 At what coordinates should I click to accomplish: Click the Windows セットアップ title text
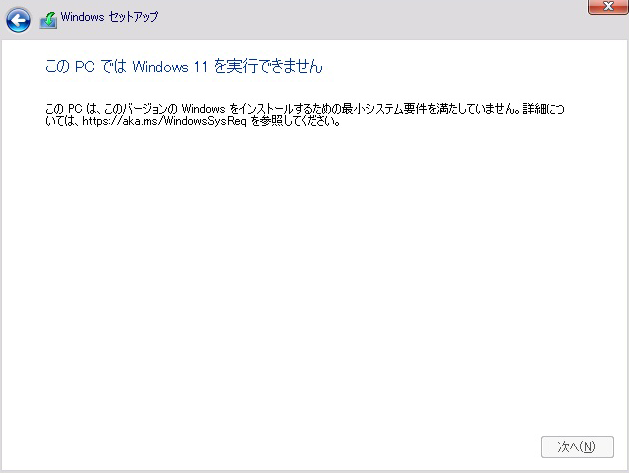(109, 18)
